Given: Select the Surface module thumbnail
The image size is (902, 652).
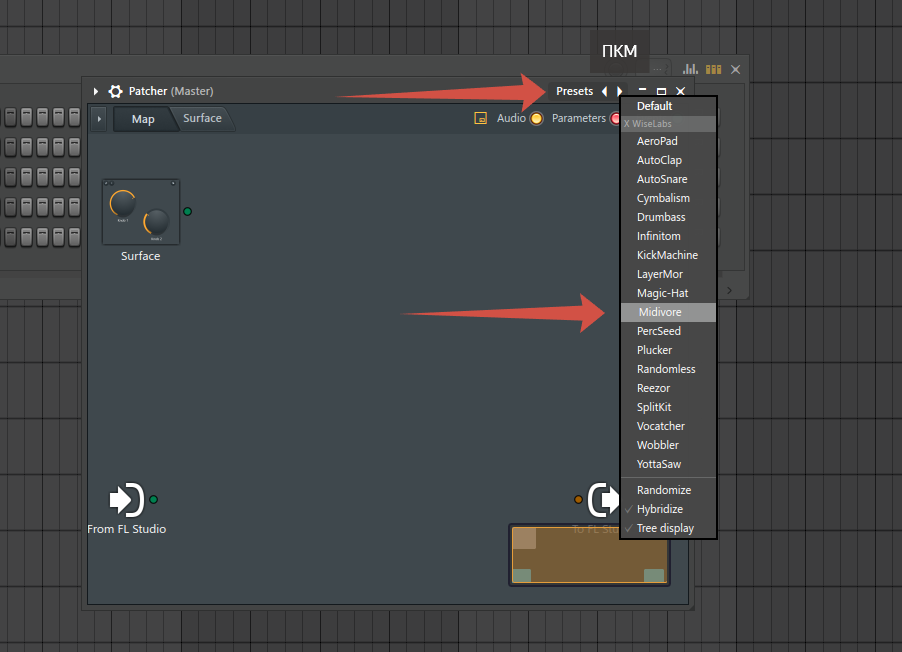Looking at the screenshot, I should click(x=141, y=212).
